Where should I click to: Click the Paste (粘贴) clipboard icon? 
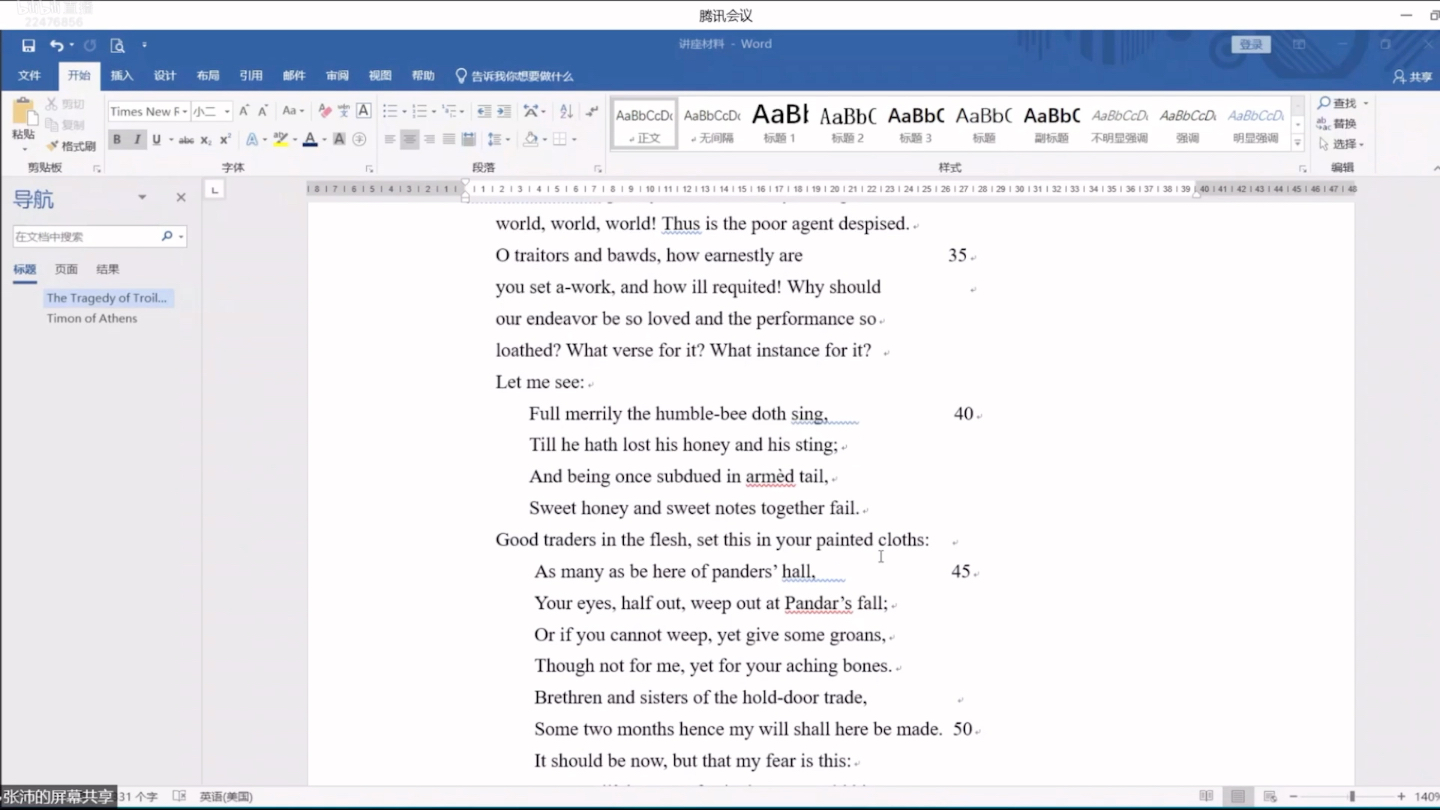(23, 112)
